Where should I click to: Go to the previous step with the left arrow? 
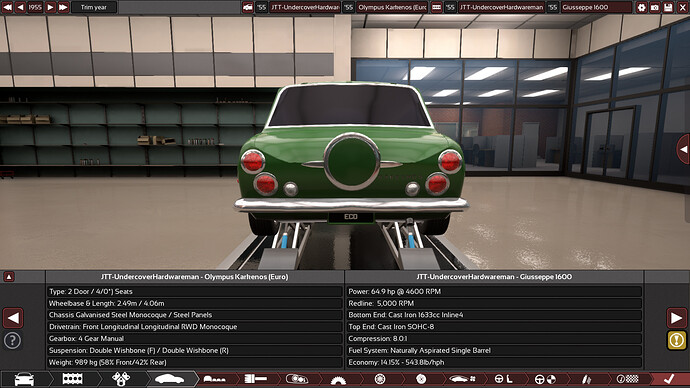13,318
